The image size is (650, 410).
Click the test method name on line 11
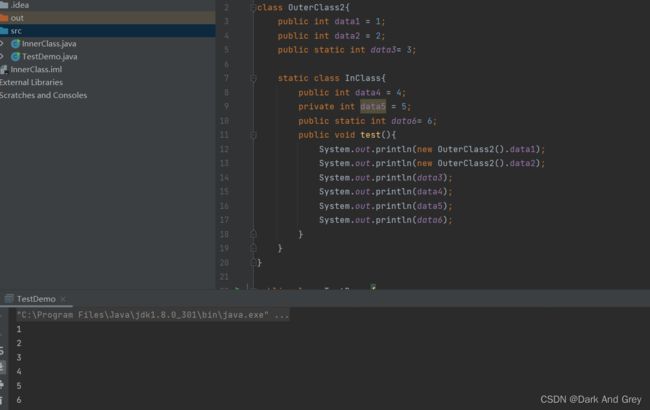pyautogui.click(x=371, y=135)
